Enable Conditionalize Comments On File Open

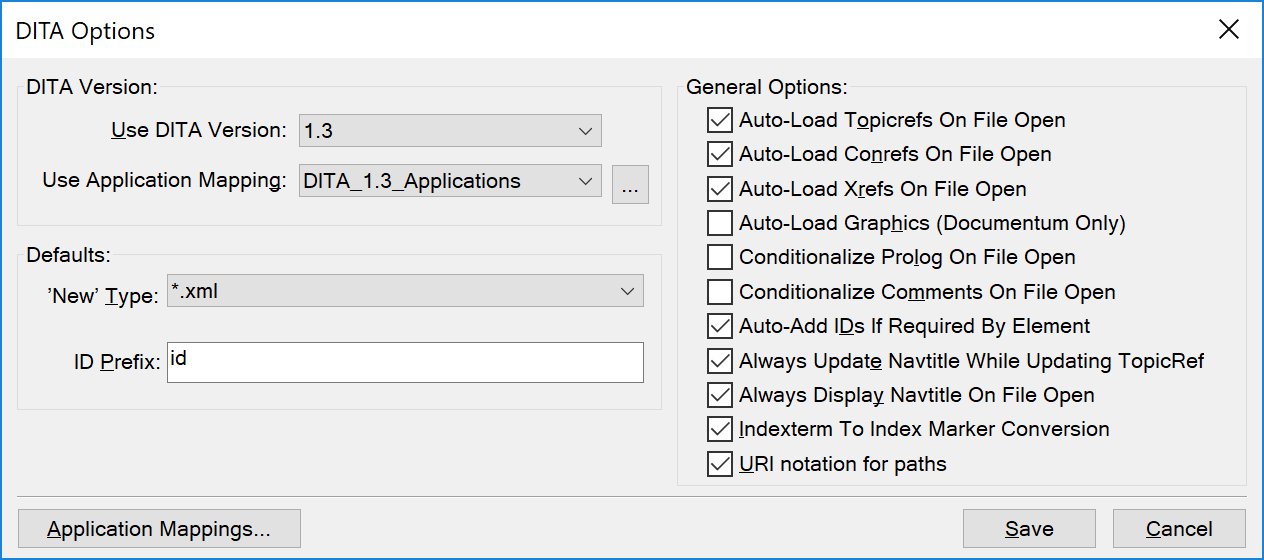pyautogui.click(x=719, y=292)
